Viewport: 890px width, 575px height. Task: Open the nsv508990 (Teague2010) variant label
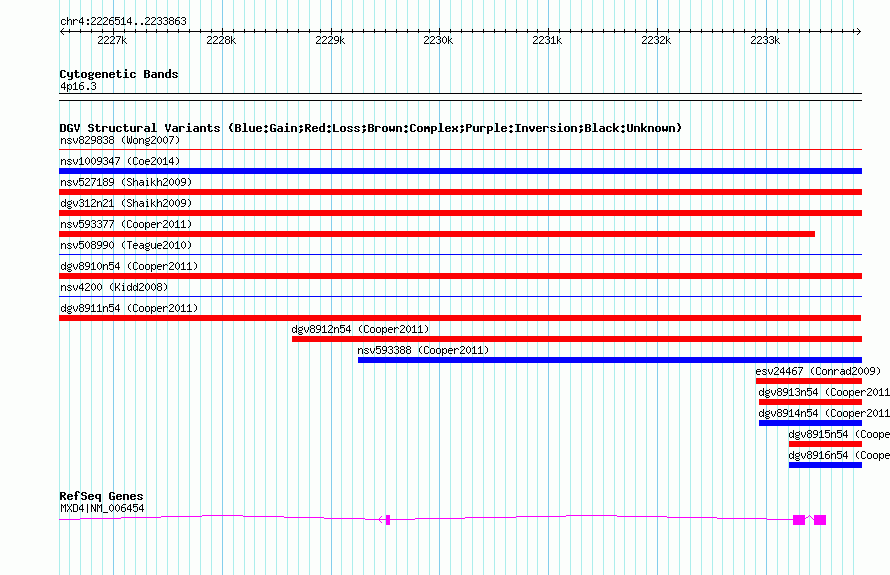(x=126, y=245)
